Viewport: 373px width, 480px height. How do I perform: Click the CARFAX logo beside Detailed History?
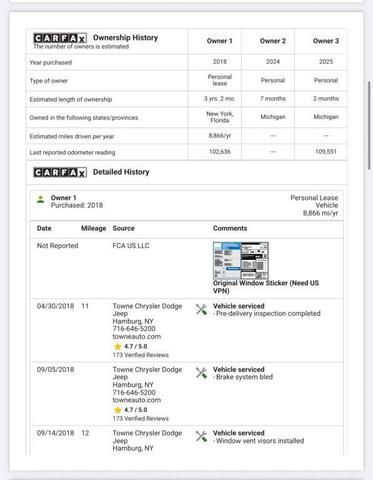60,172
